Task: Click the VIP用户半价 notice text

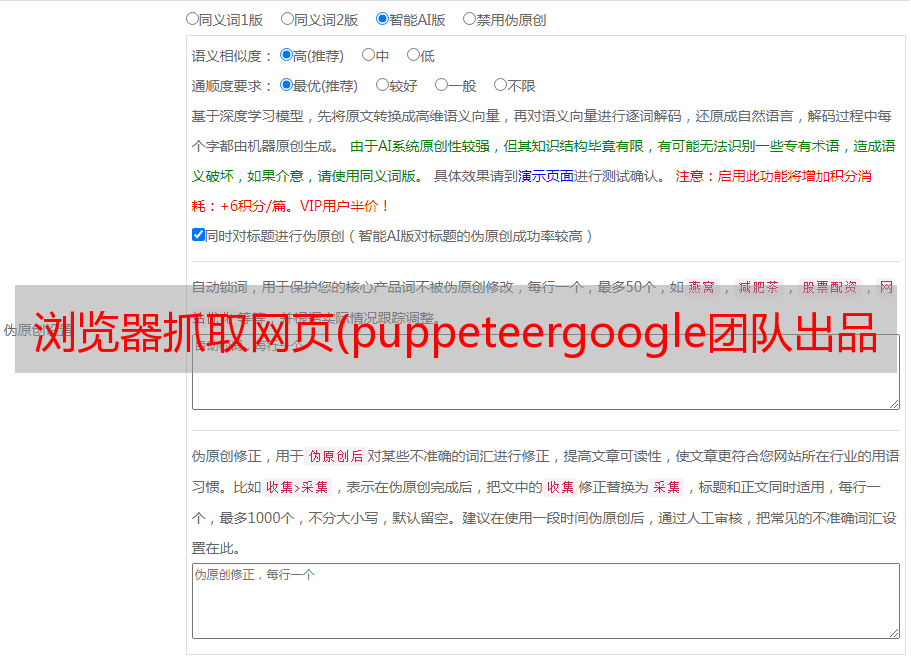Action: (344, 206)
